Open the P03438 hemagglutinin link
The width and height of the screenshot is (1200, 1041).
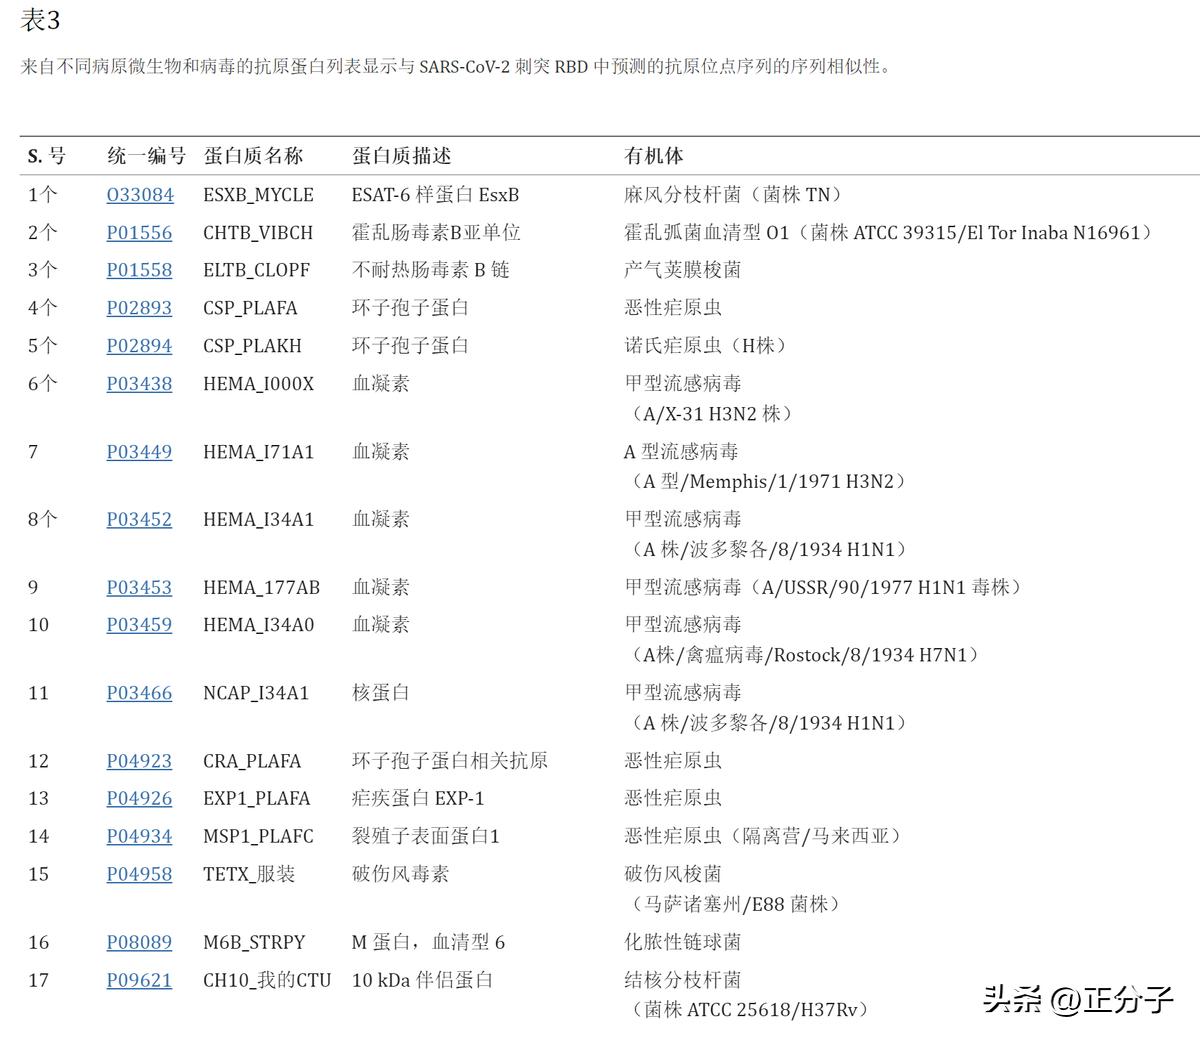[x=139, y=383]
